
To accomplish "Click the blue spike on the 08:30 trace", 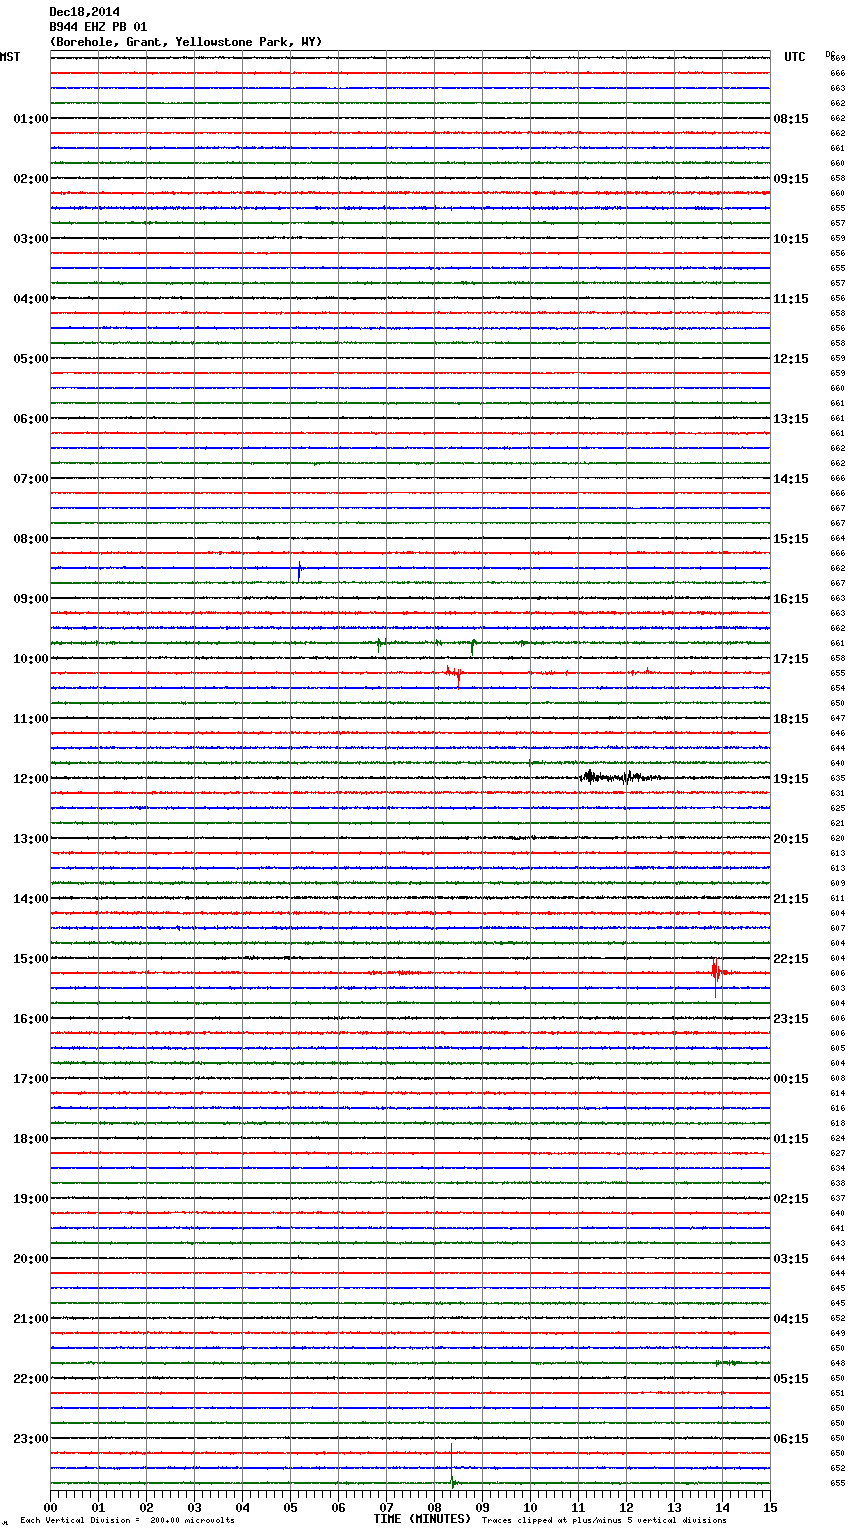I will (299, 570).
